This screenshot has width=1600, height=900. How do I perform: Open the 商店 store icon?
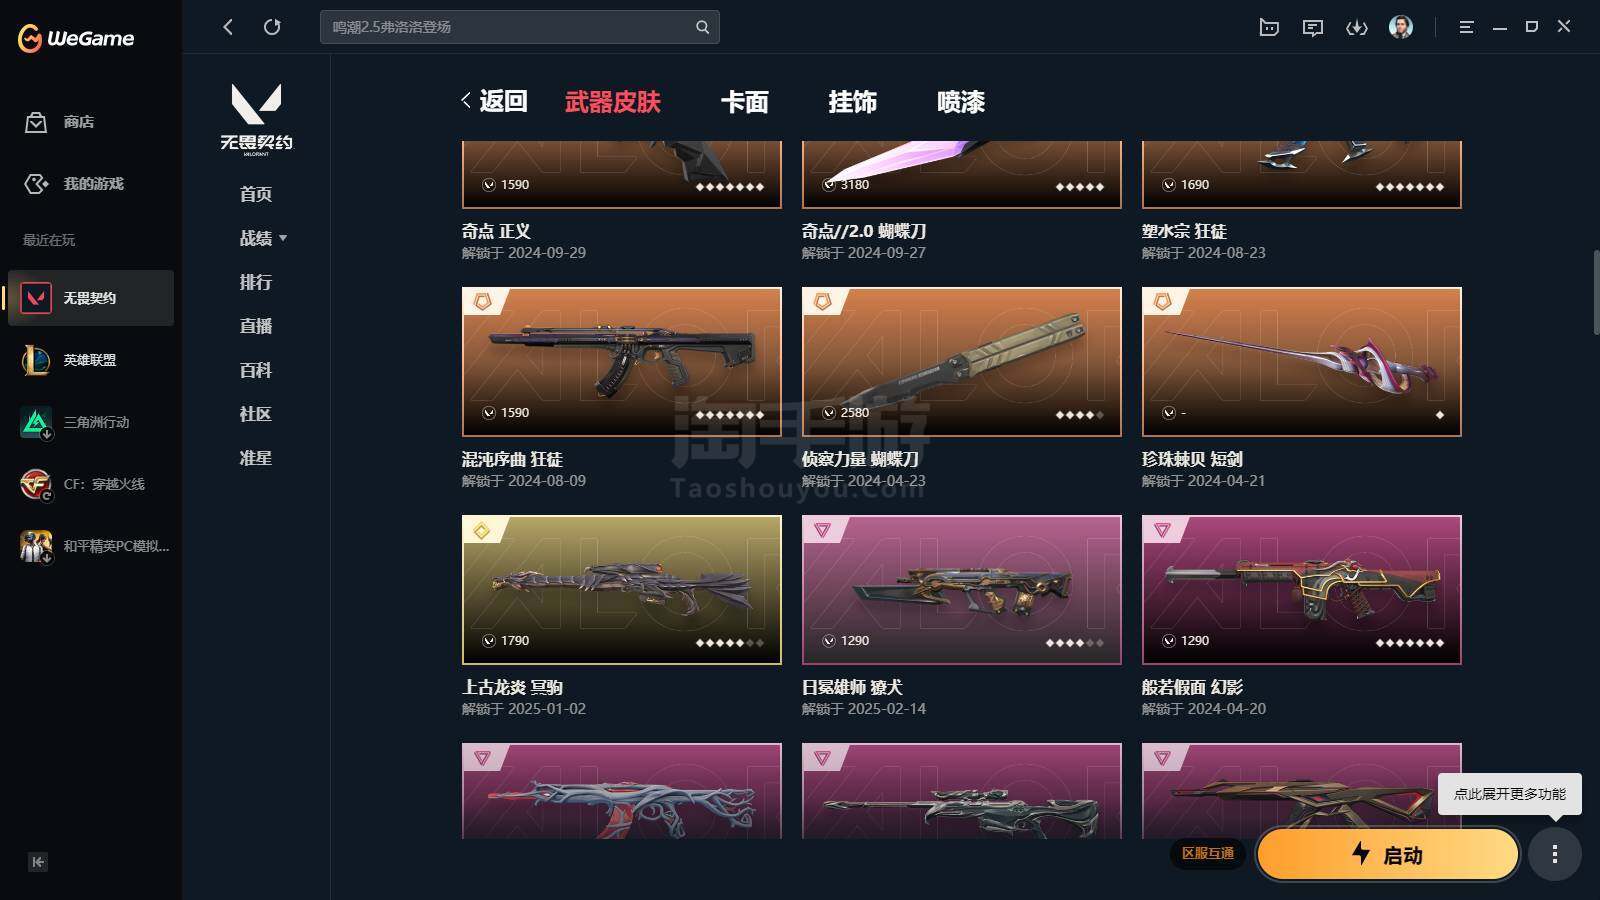tap(36, 122)
